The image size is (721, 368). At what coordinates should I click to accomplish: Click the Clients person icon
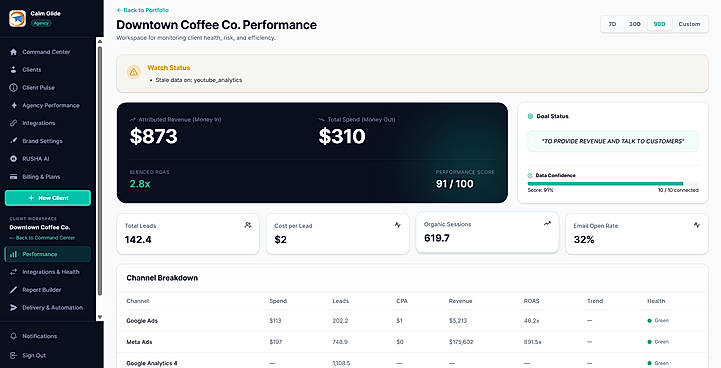point(13,69)
